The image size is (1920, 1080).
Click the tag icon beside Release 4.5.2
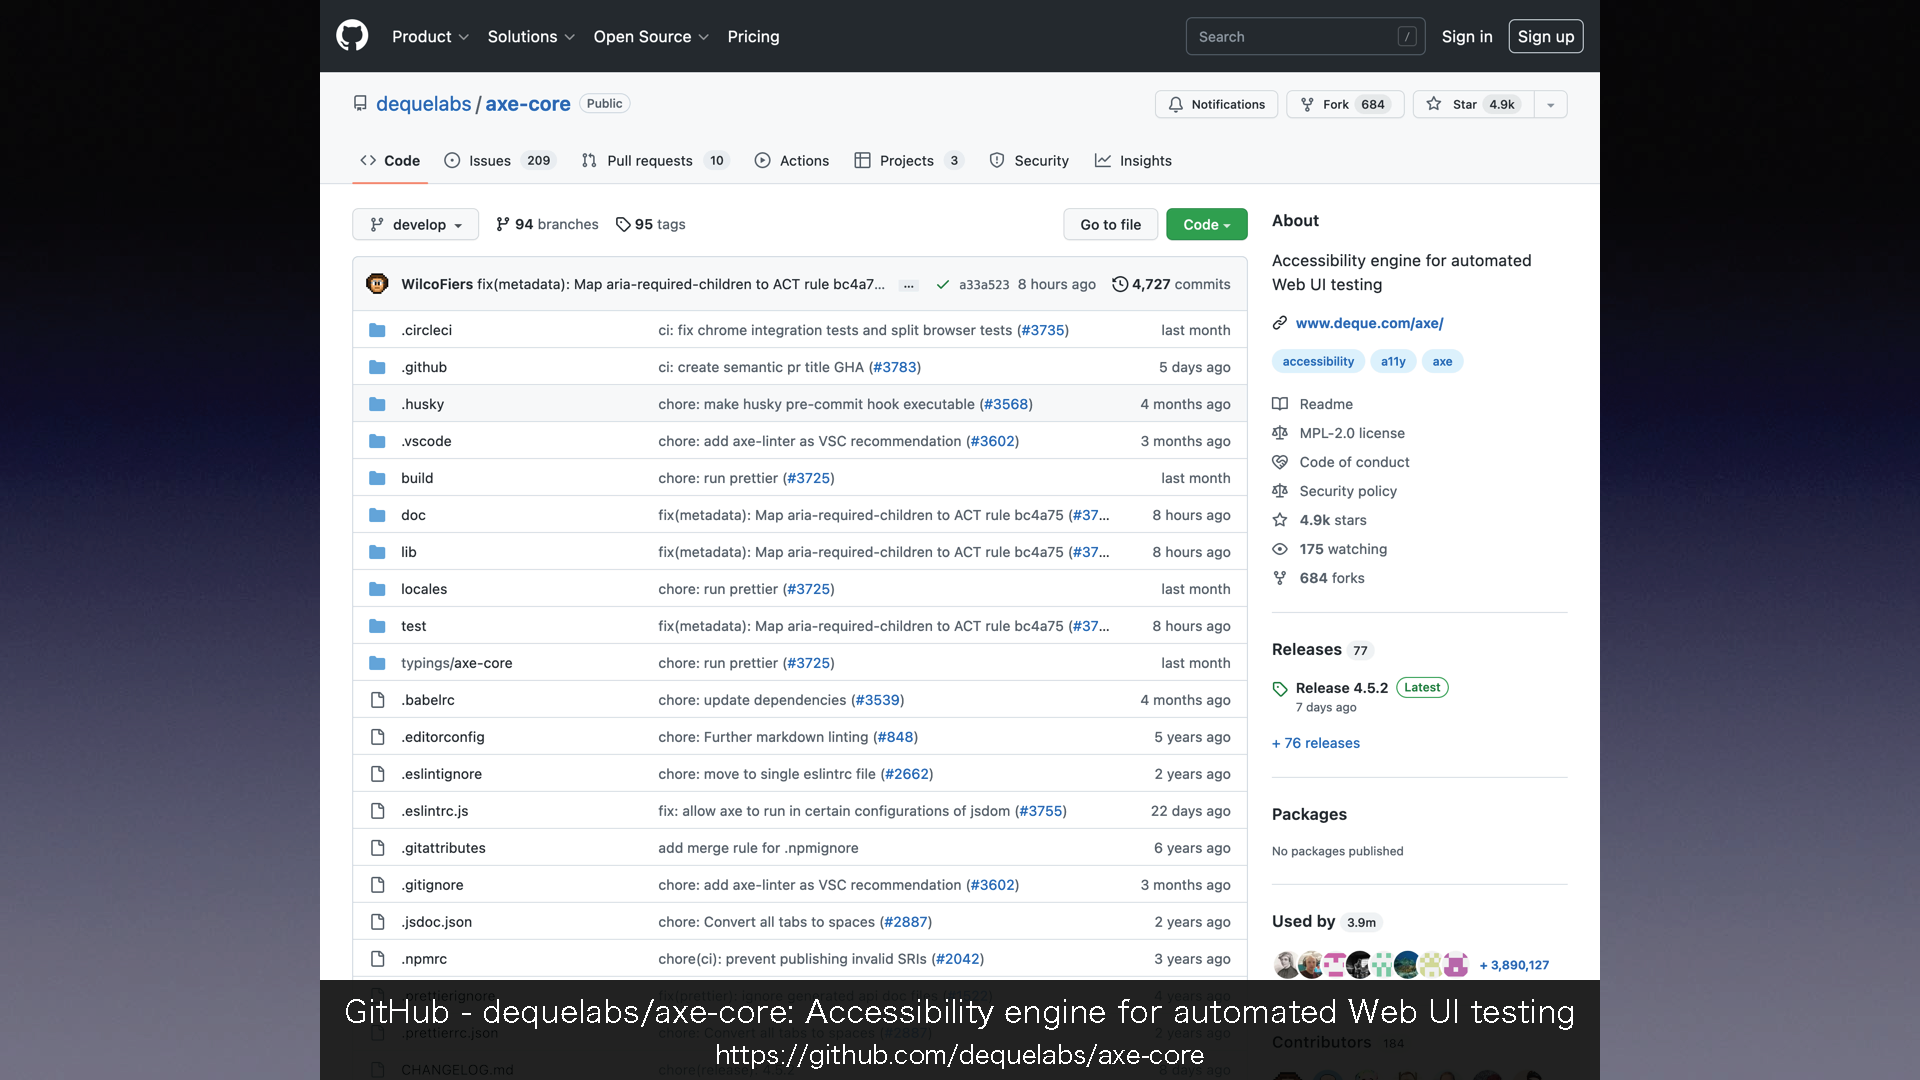tap(1280, 689)
